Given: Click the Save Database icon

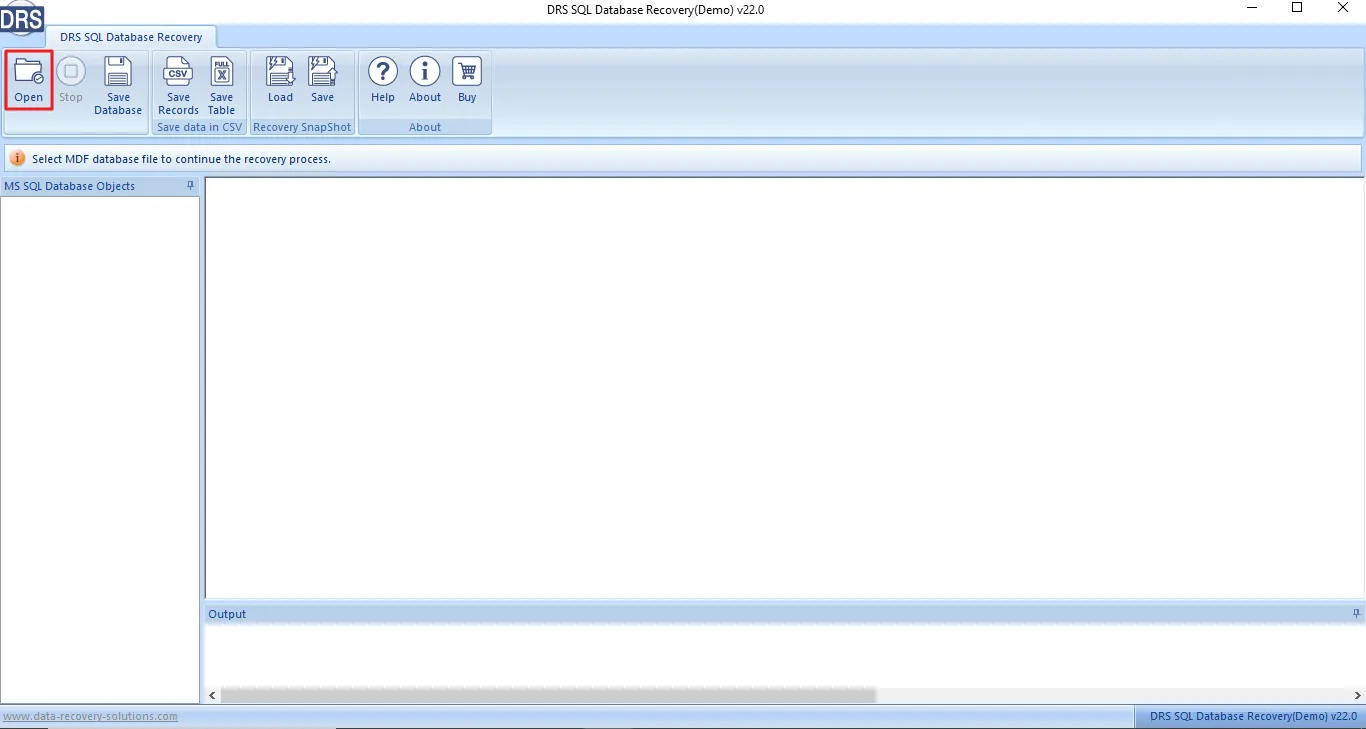Looking at the screenshot, I should pyautogui.click(x=118, y=84).
